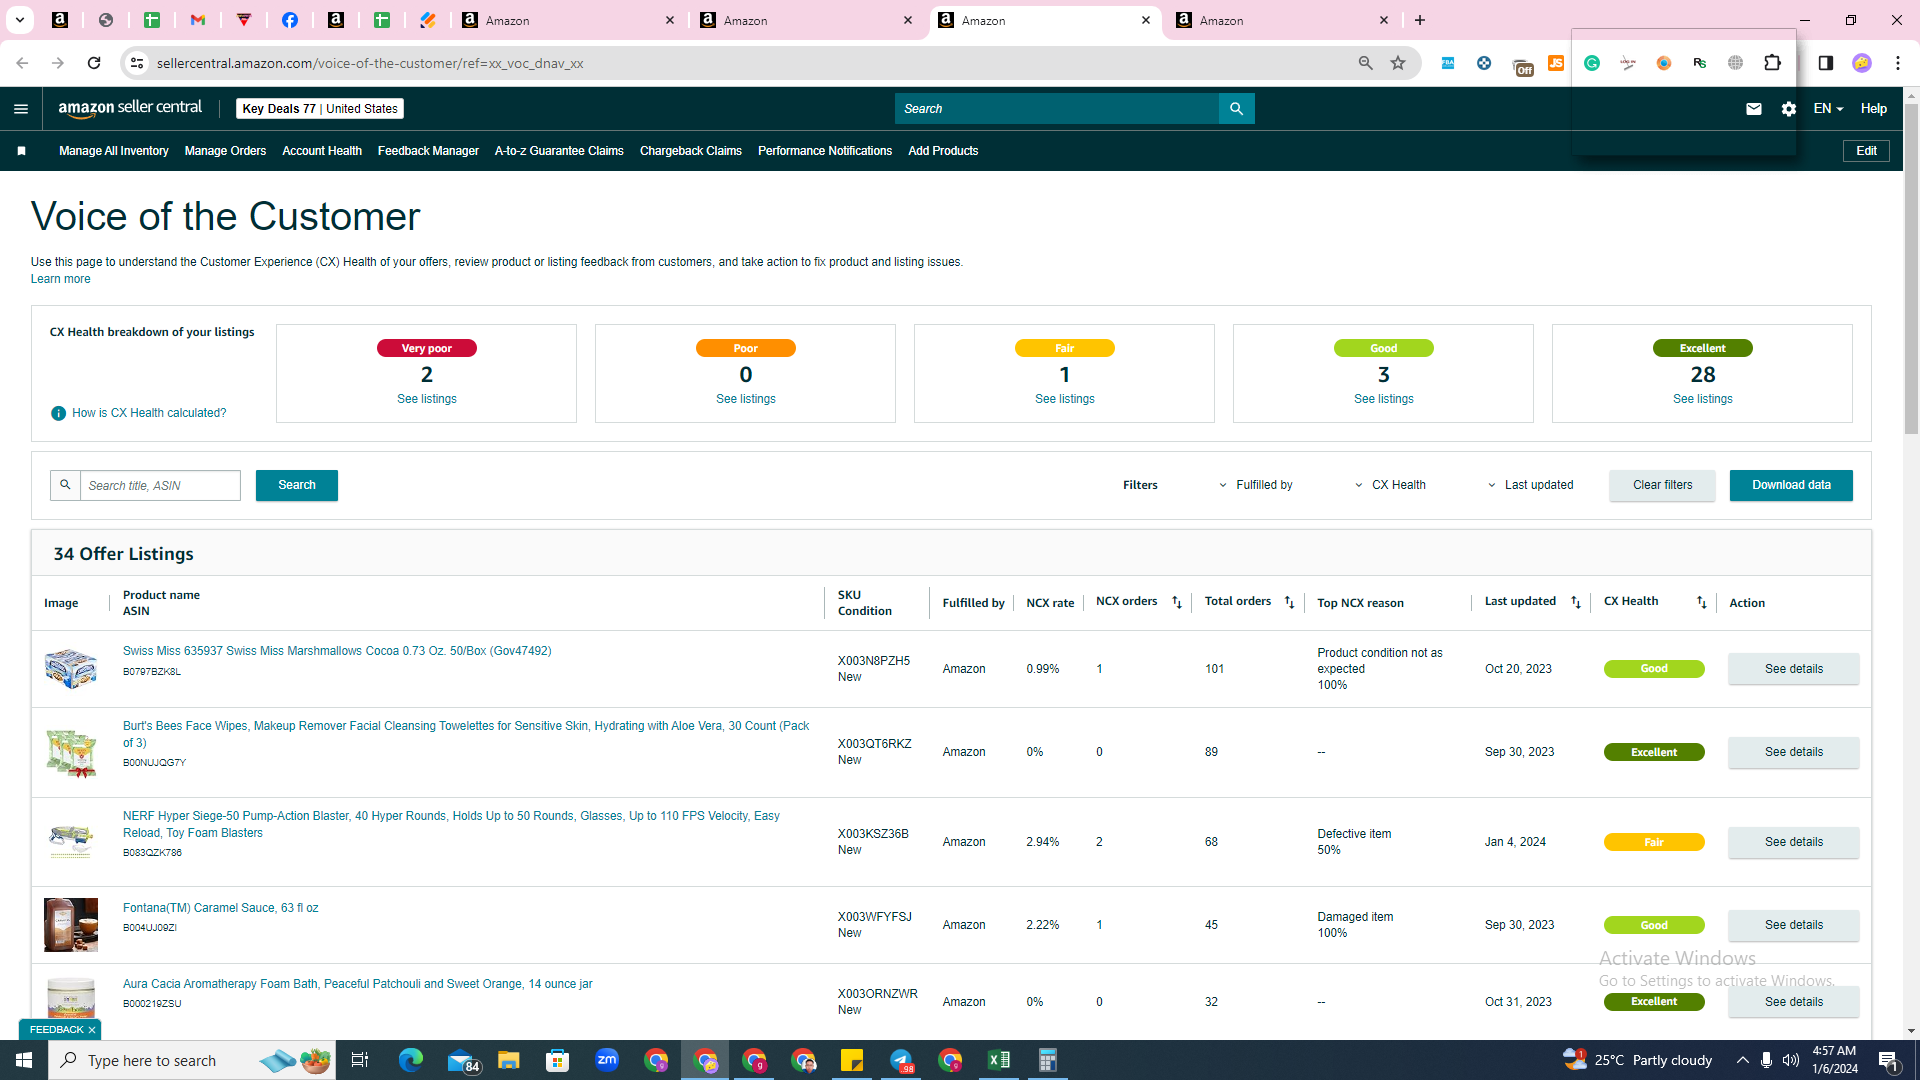
Task: Go to Manage Orders
Action: pos(225,151)
